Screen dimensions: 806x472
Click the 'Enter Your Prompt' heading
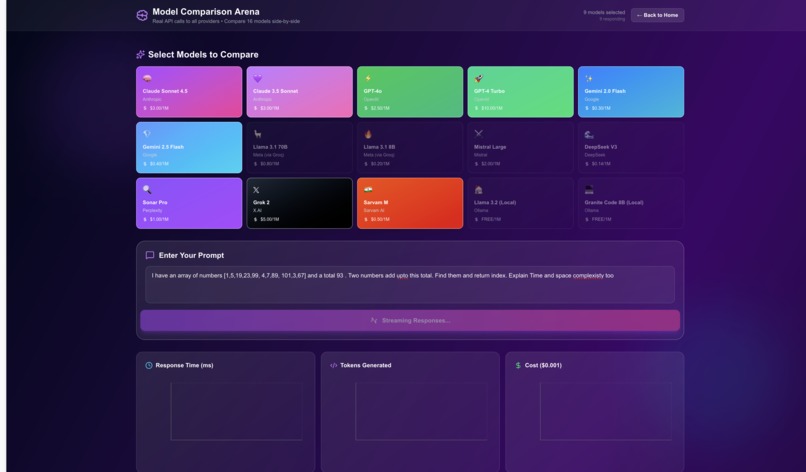[191, 256]
